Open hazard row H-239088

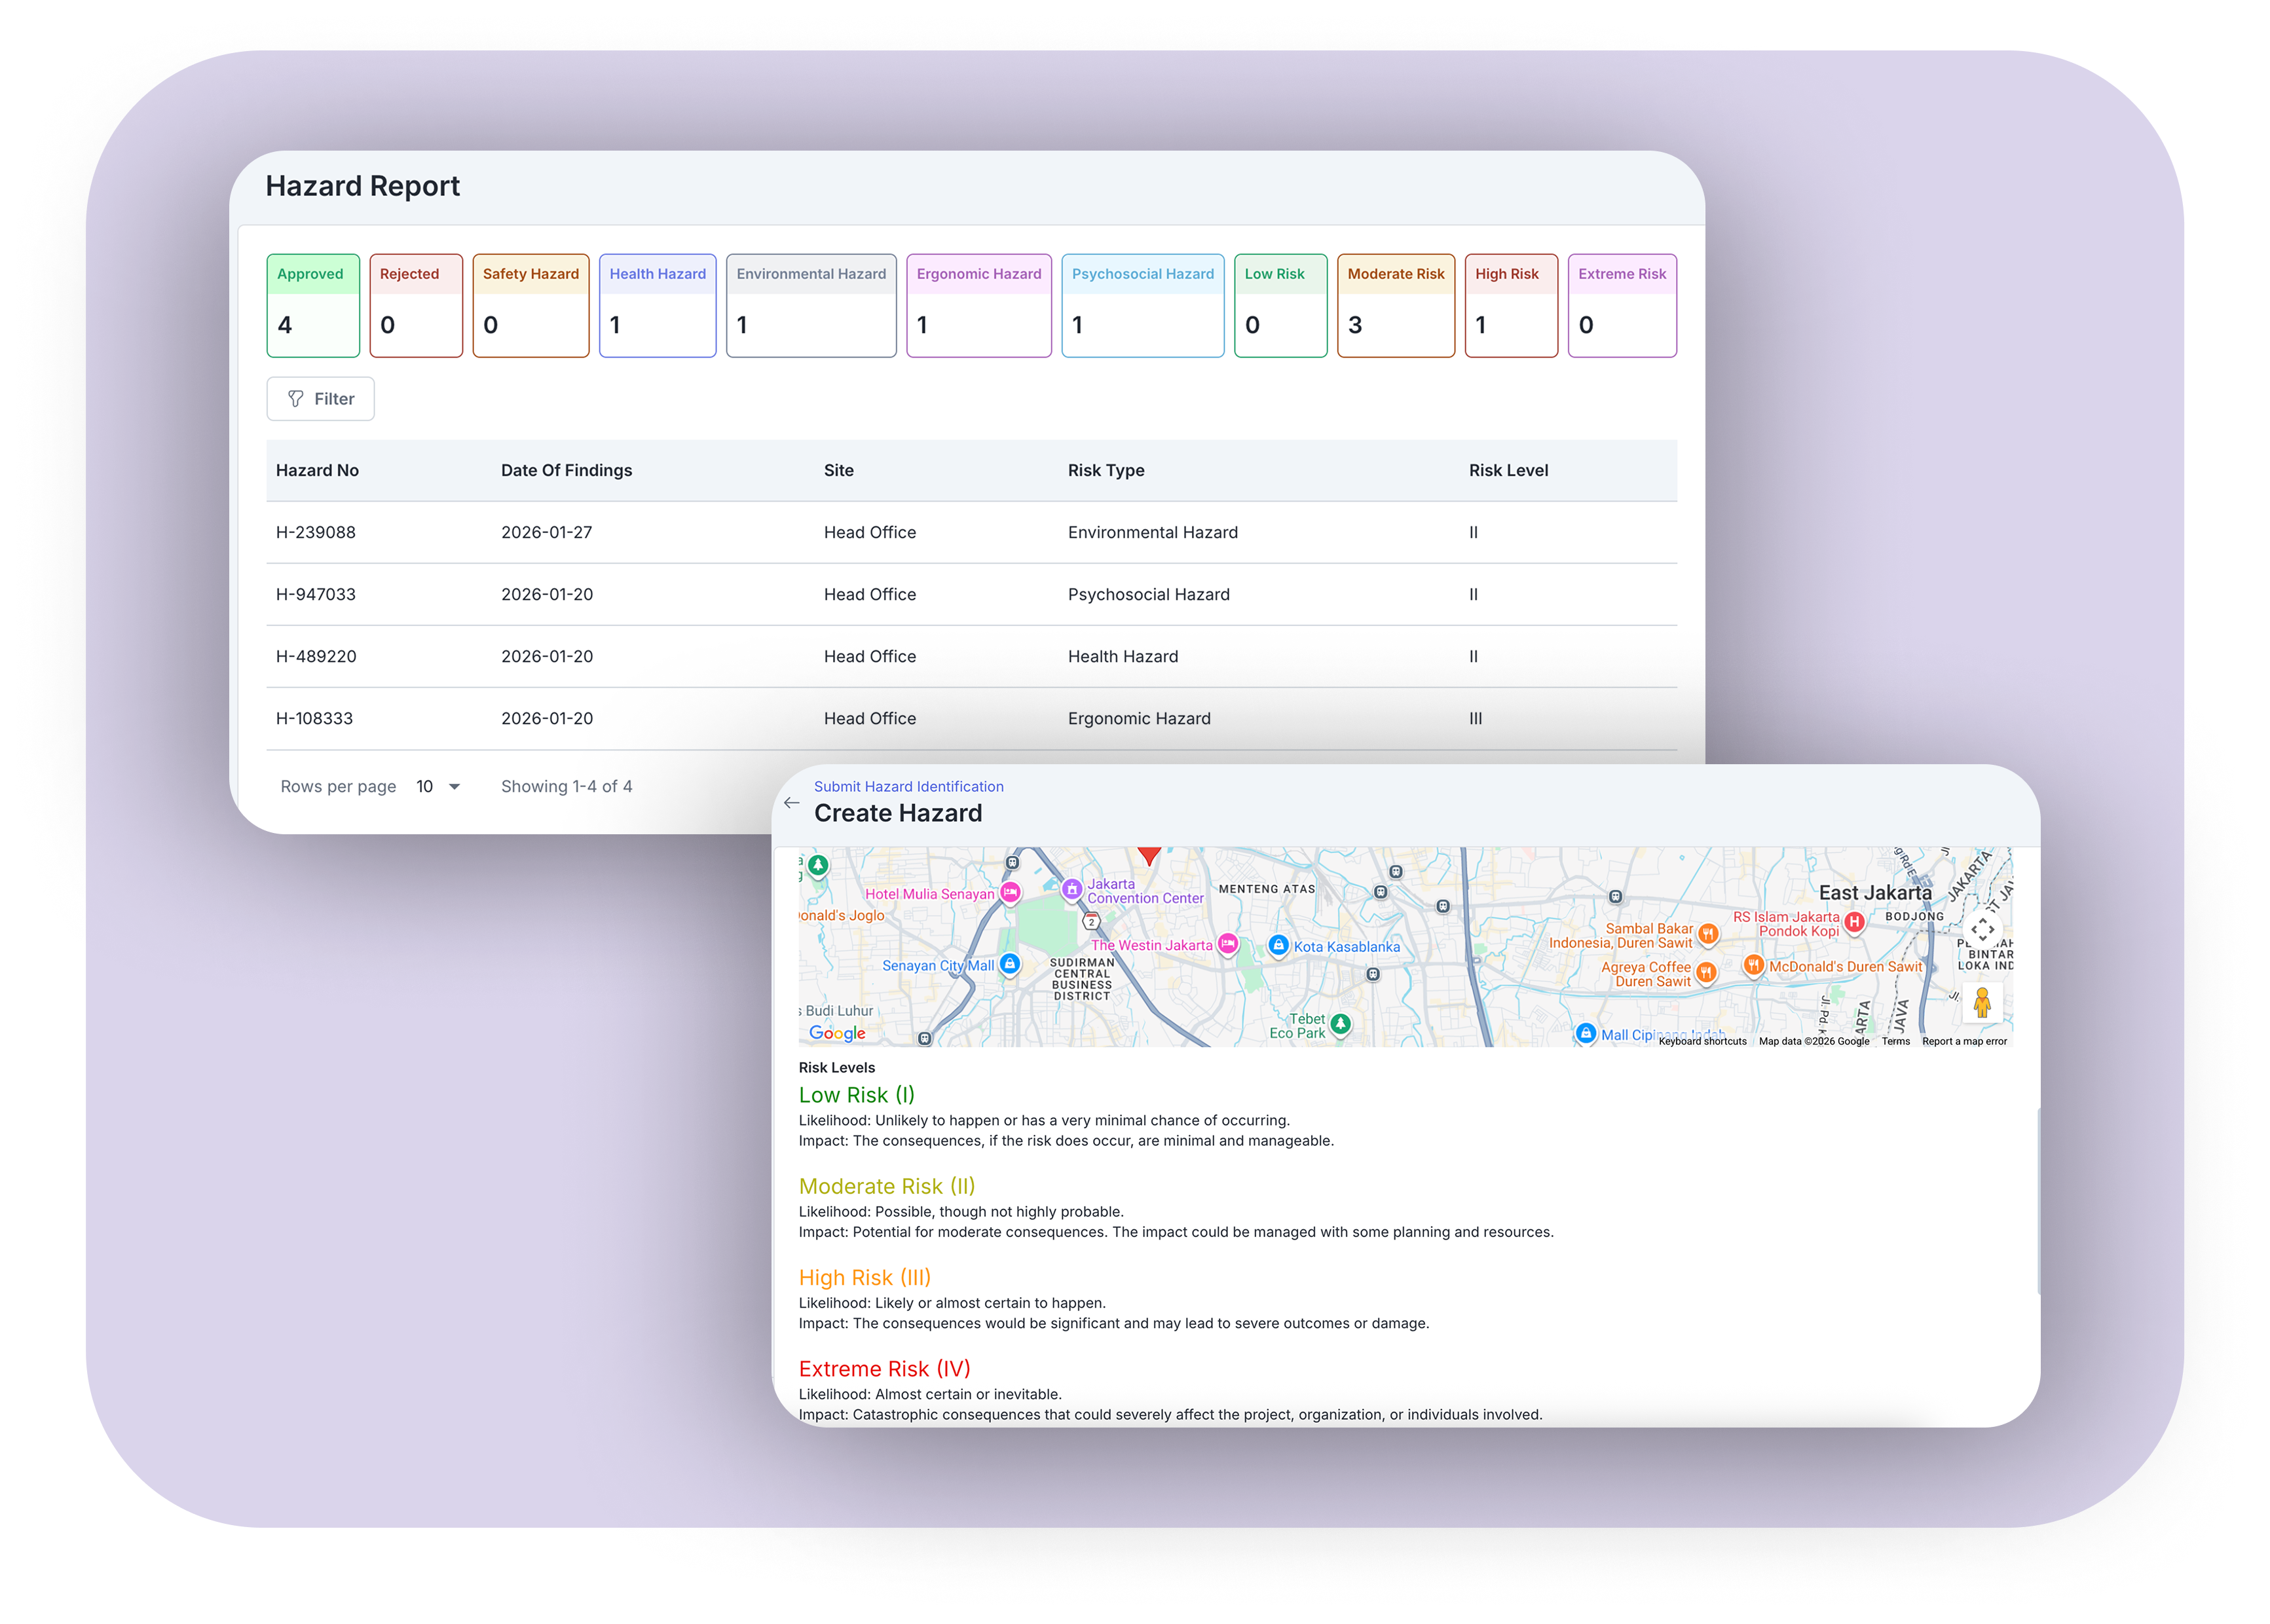click(316, 532)
